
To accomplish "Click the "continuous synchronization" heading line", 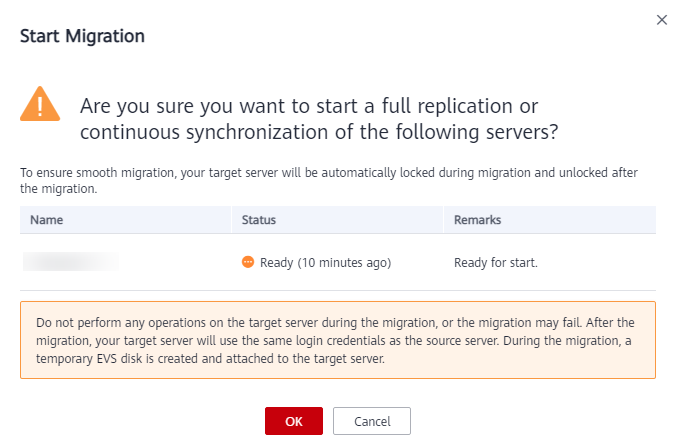I will tap(318, 131).
